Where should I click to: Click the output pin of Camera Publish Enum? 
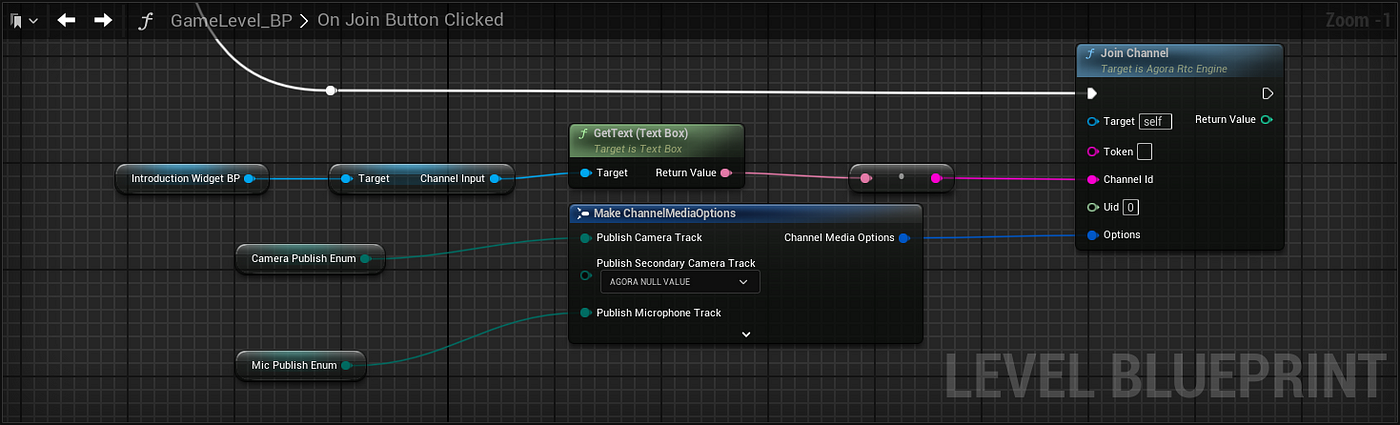366,258
